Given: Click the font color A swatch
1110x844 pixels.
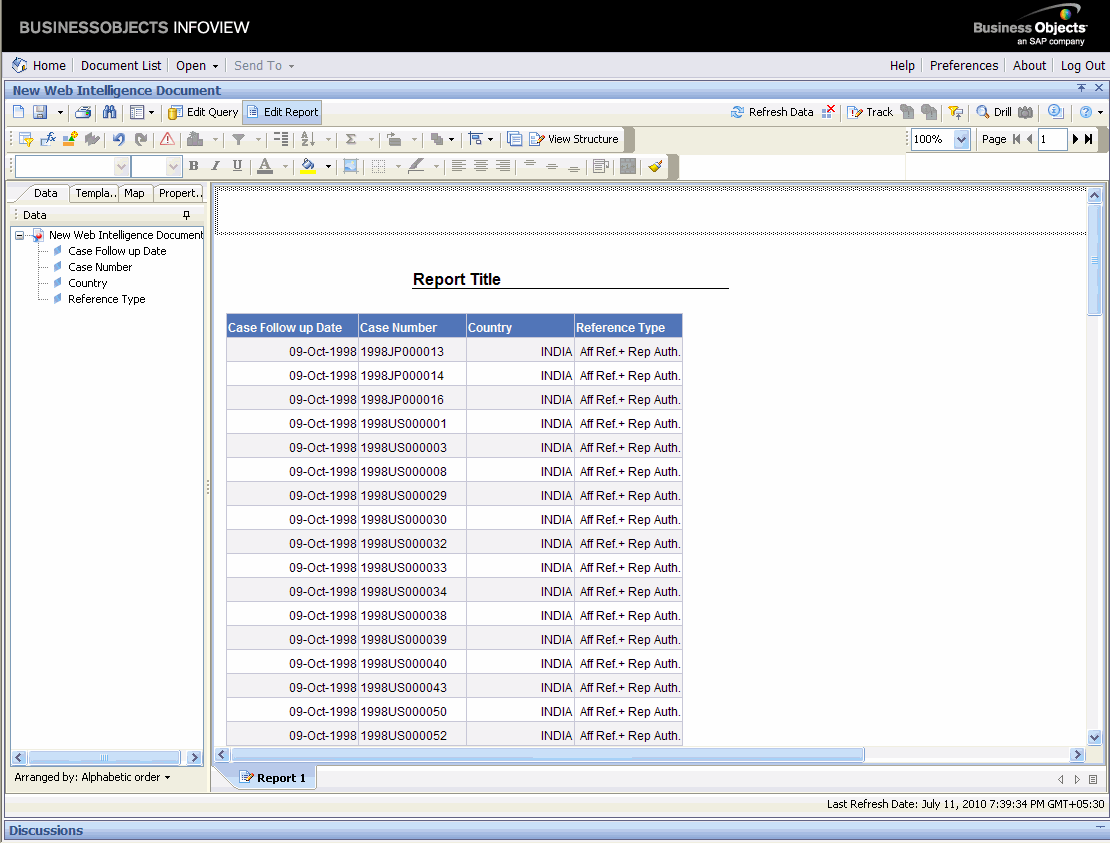Looking at the screenshot, I should (x=265, y=166).
